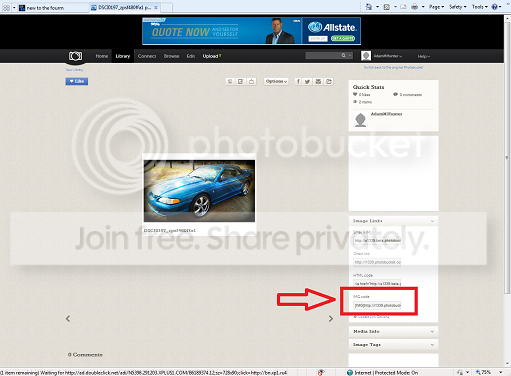The image size is (511, 376).
Task: Open the Options dropdown above photo
Action: coord(276,81)
